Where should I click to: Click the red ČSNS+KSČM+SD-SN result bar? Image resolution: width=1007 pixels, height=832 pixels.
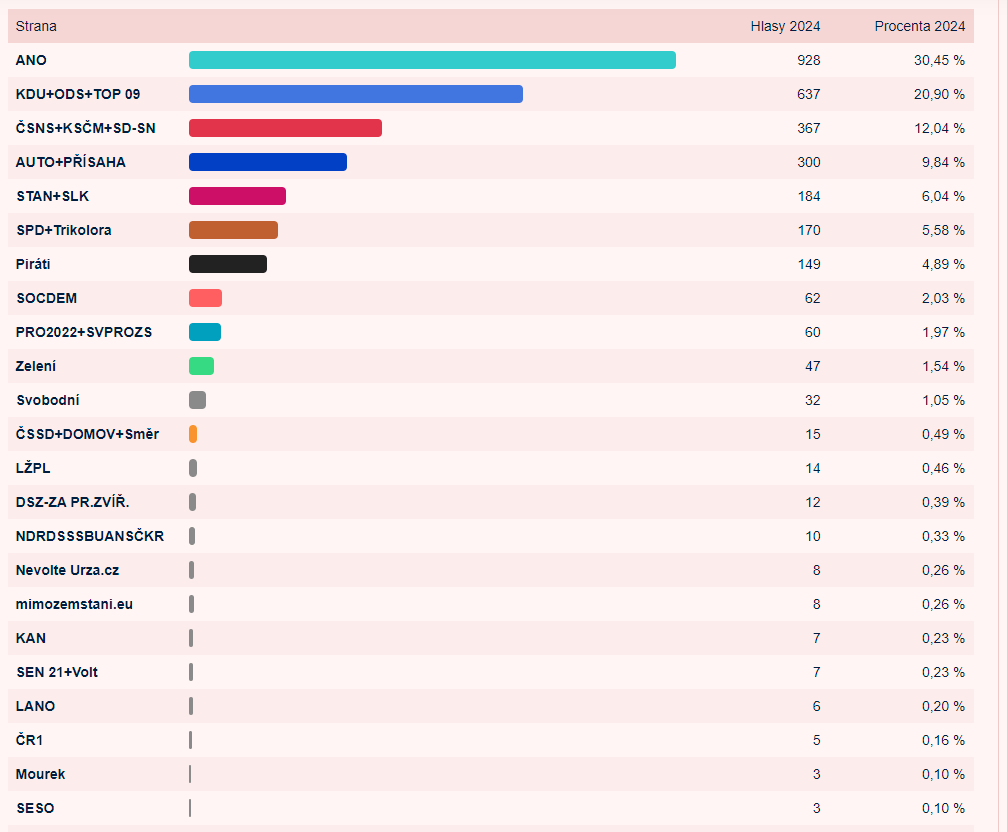point(285,128)
